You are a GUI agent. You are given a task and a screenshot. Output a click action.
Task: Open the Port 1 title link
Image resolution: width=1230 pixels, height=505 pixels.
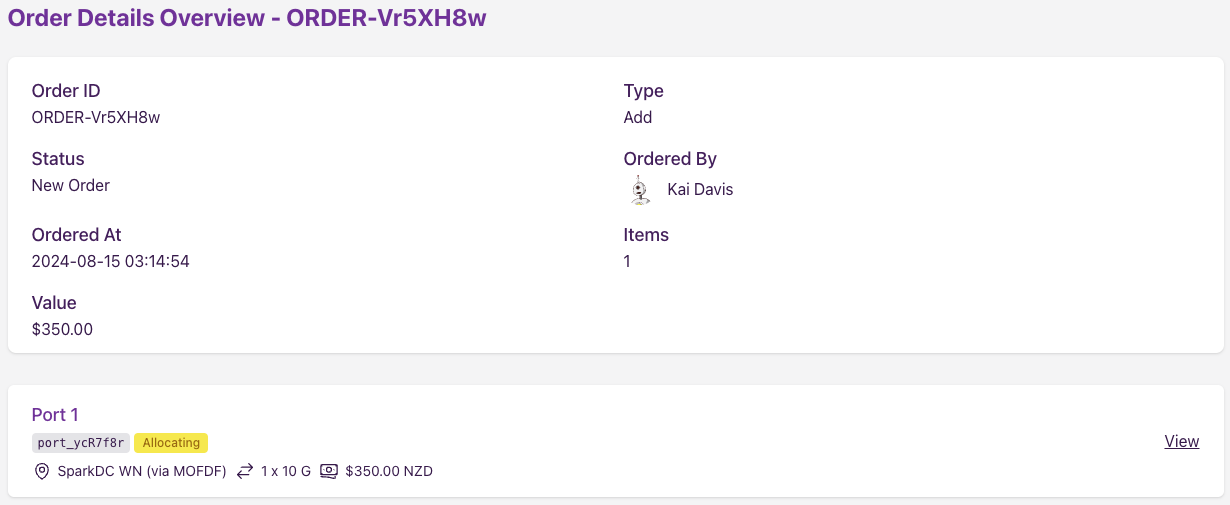55,415
